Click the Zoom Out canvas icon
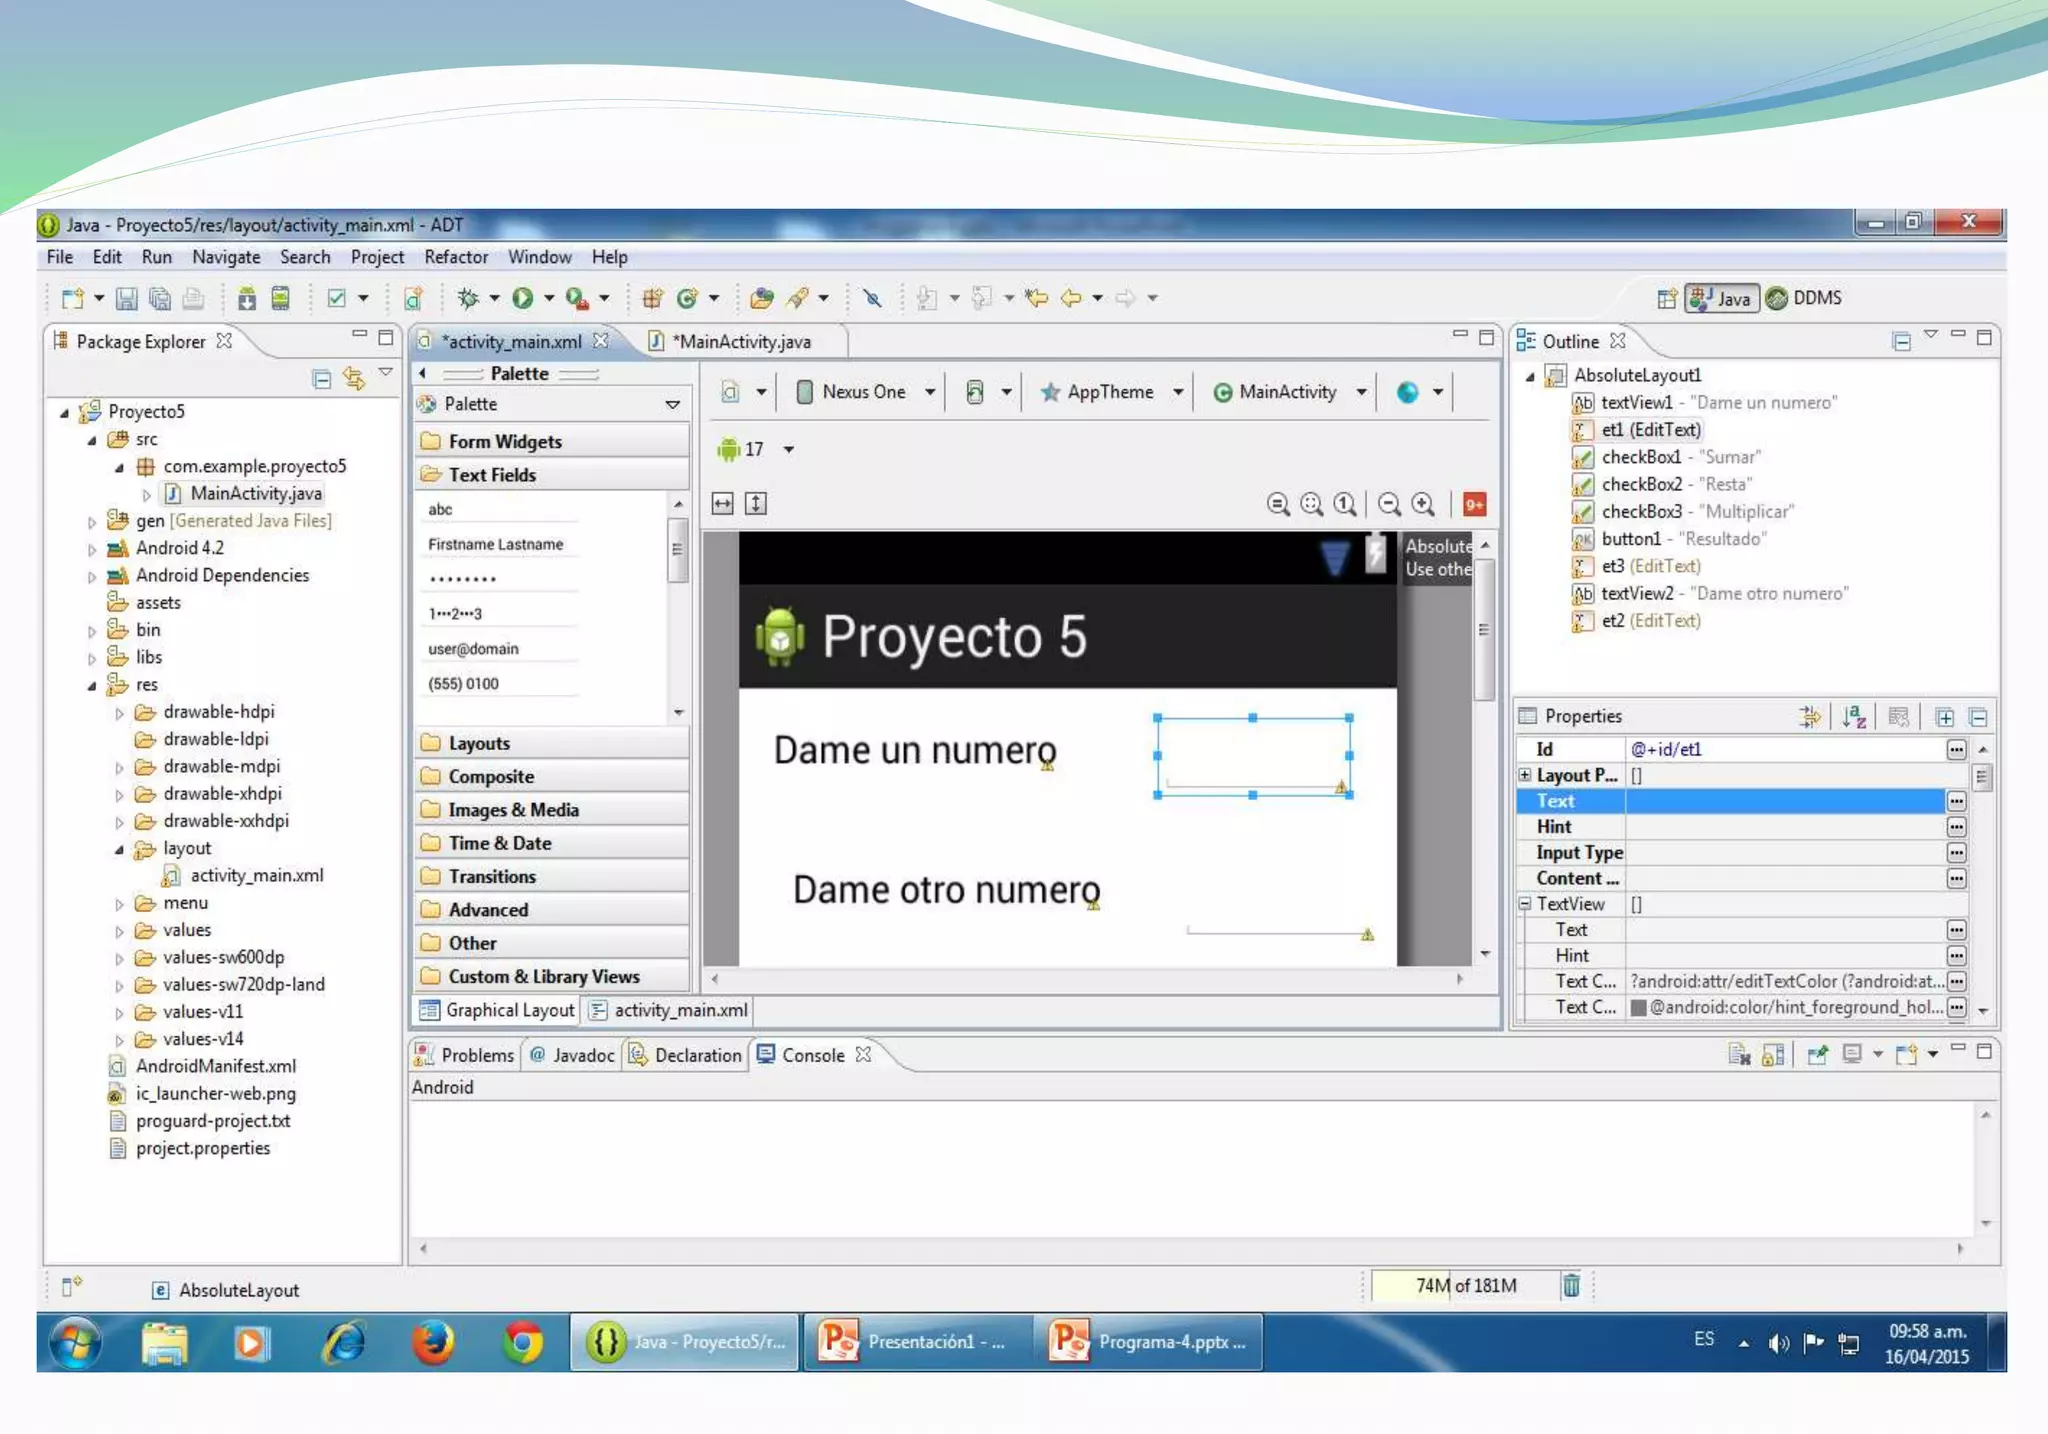Image resolution: width=2048 pixels, height=1434 pixels. click(1389, 504)
